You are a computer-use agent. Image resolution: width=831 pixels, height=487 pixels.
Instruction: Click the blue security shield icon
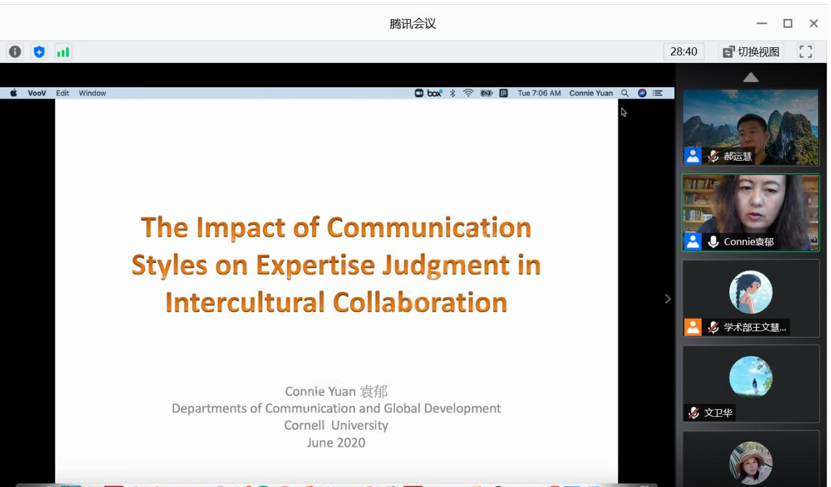tap(39, 52)
